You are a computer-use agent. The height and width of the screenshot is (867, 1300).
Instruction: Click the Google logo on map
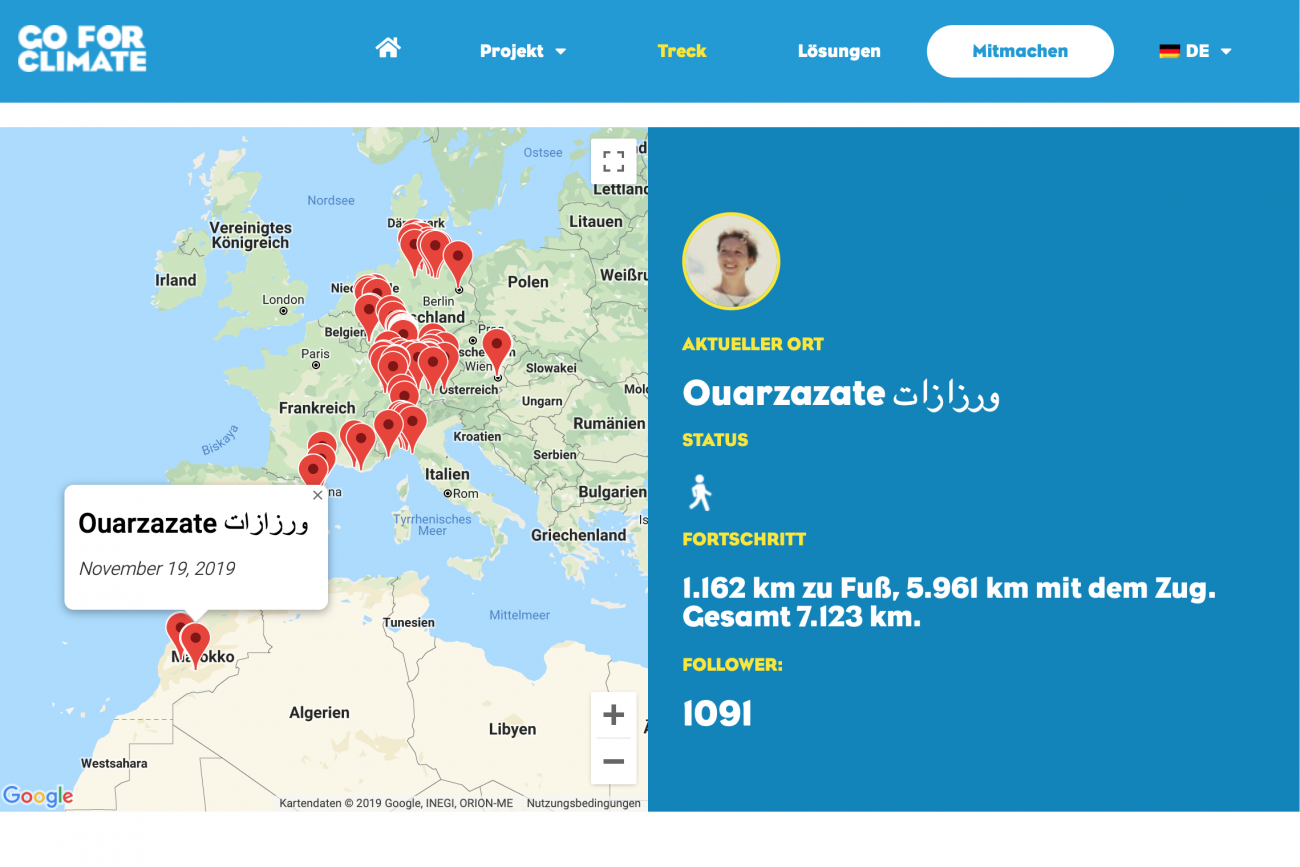38,796
